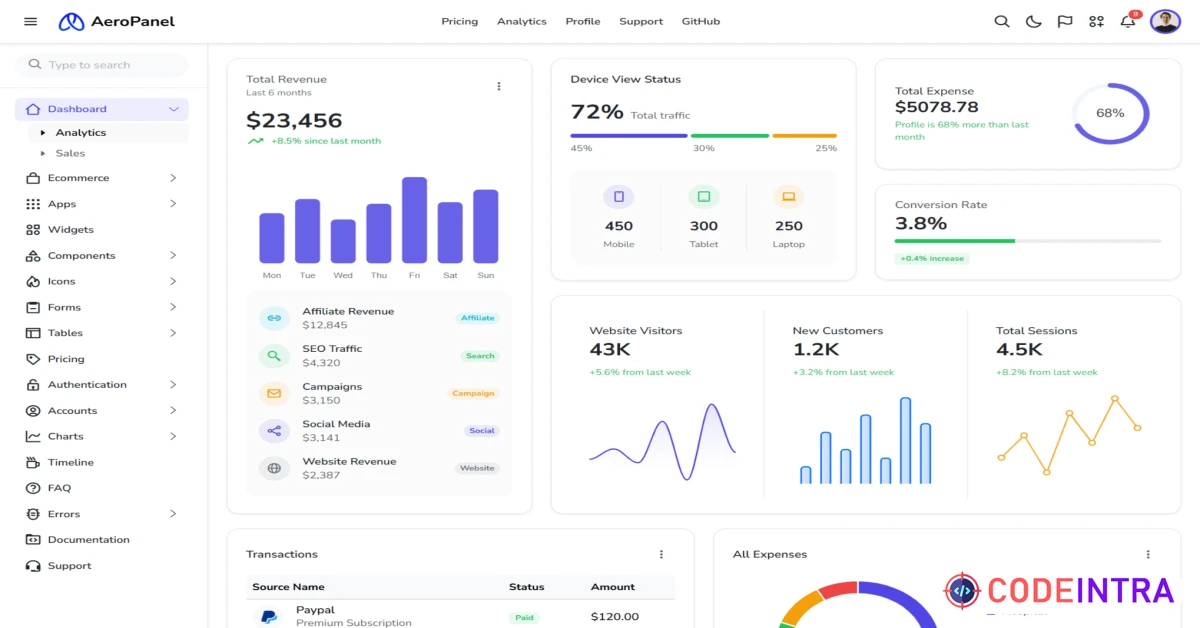This screenshot has height=628, width=1200.
Task: Open the Analytics top nav item
Action: pos(522,21)
